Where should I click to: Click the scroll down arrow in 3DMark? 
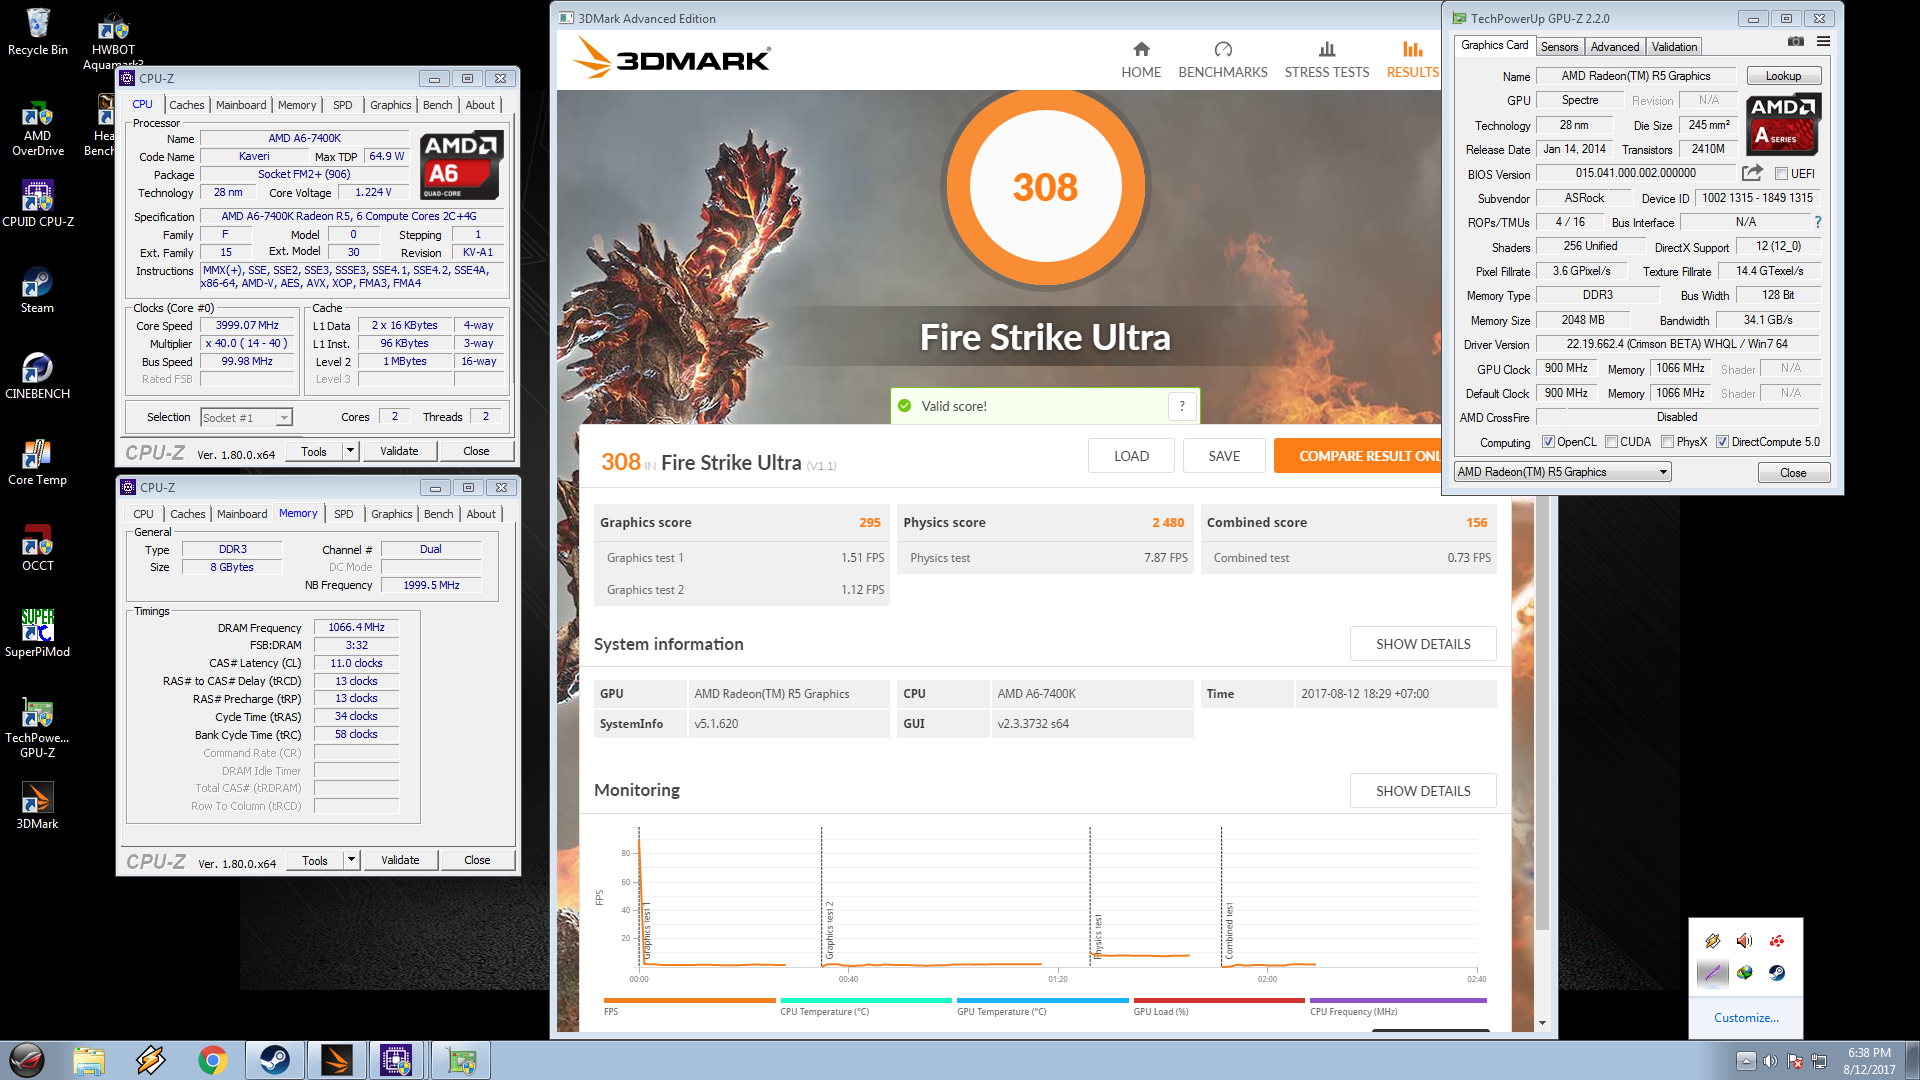tap(1542, 1023)
